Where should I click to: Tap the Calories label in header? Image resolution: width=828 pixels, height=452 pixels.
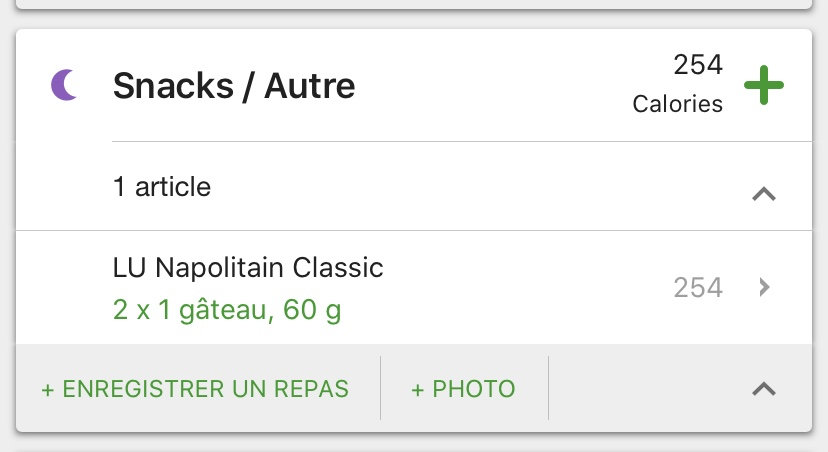(677, 104)
